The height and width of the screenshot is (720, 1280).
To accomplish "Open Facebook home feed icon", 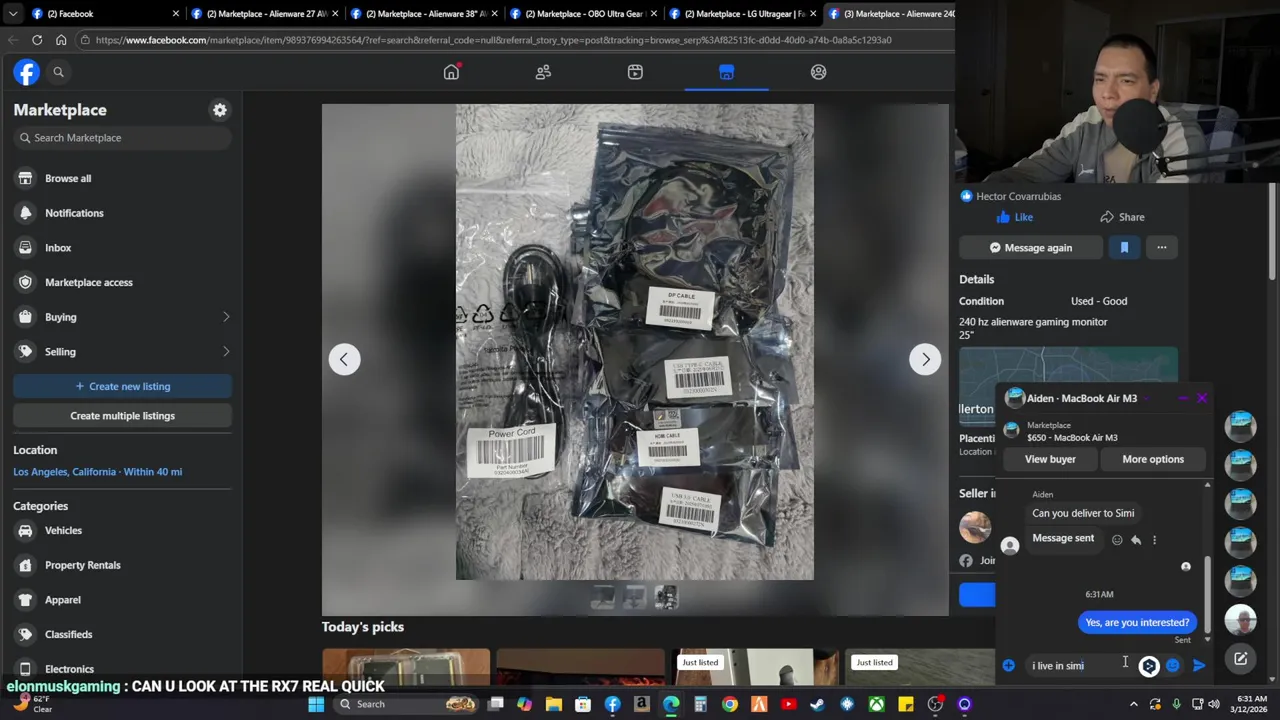I will point(451,72).
